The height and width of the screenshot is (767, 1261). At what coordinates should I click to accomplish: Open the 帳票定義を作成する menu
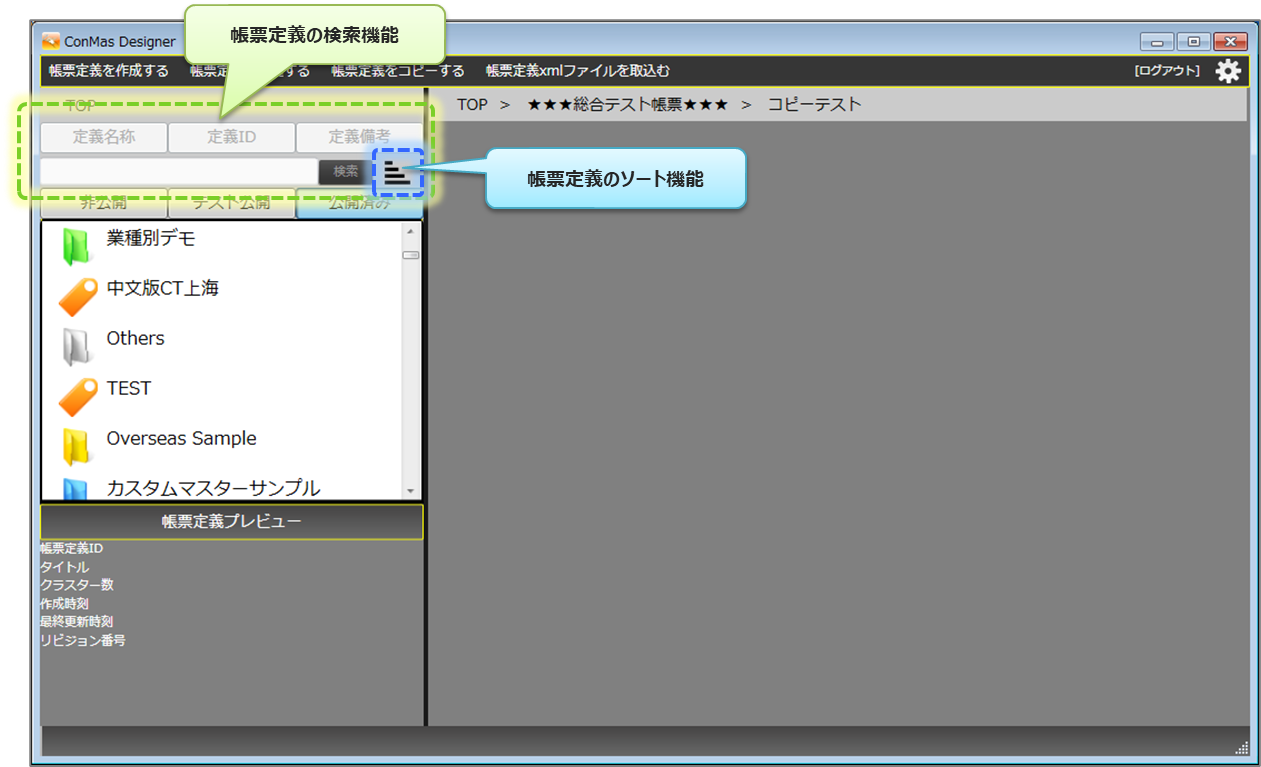pos(109,71)
